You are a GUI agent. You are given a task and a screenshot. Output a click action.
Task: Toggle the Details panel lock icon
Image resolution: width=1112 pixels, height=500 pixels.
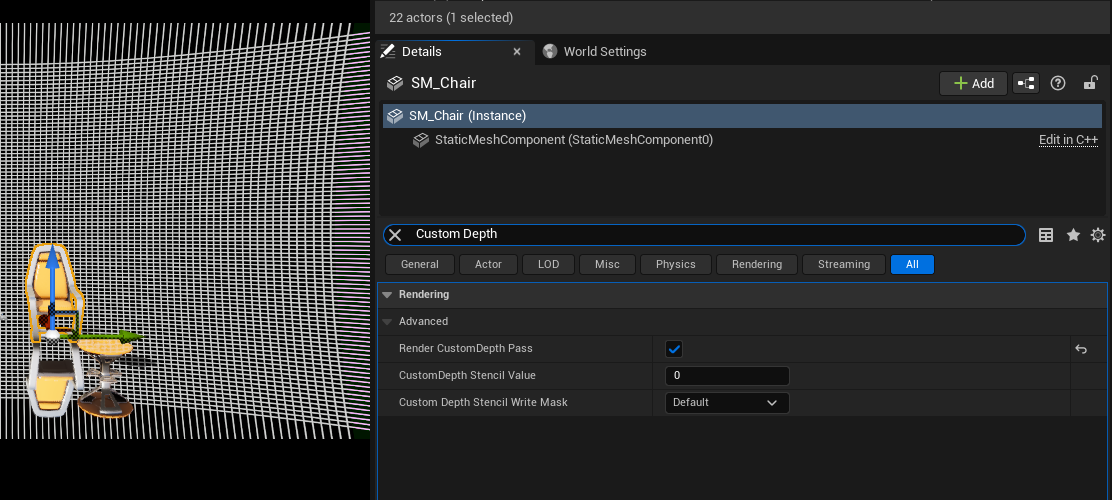(1091, 83)
